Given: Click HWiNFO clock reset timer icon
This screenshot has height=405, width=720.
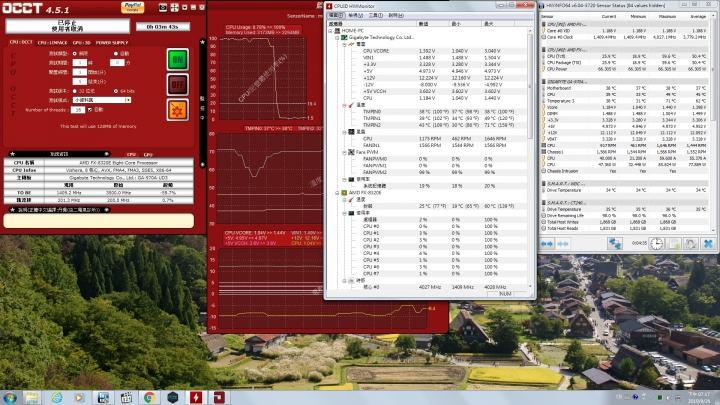Looking at the screenshot, I should pos(657,243).
